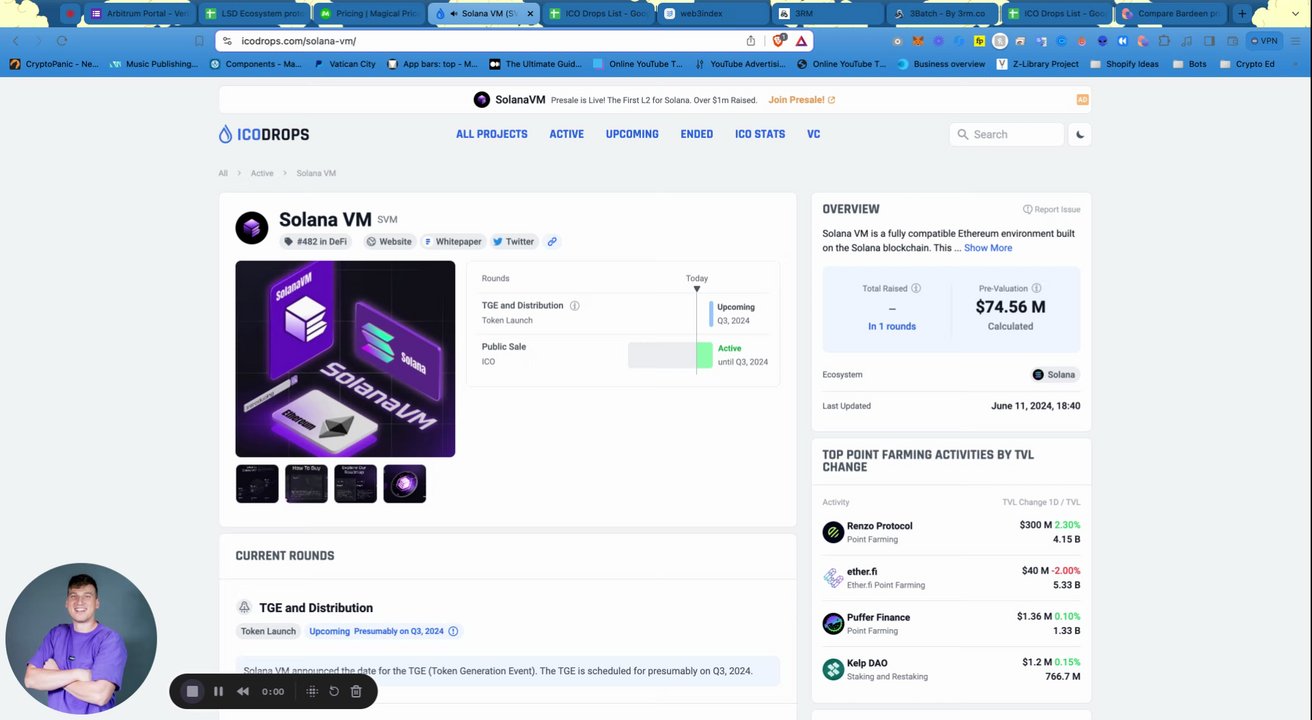Switch to web3index tab
Viewport: 1312px width, 720px height.
[712, 14]
